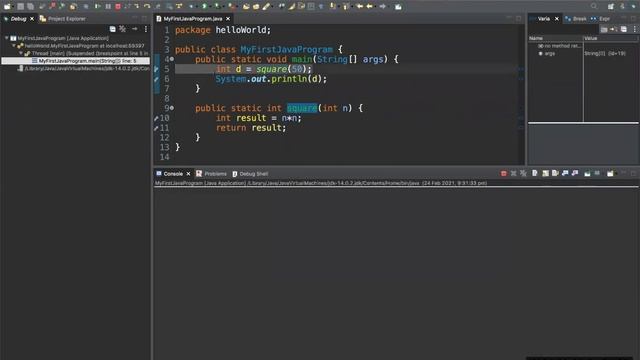Close the Debug view tab
This screenshot has height=360, width=640.
(32, 19)
